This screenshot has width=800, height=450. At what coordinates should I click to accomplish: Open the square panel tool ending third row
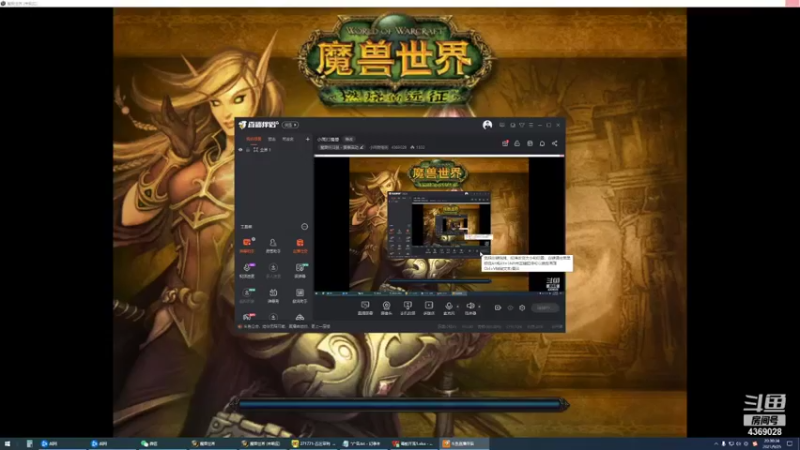[x=300, y=295]
